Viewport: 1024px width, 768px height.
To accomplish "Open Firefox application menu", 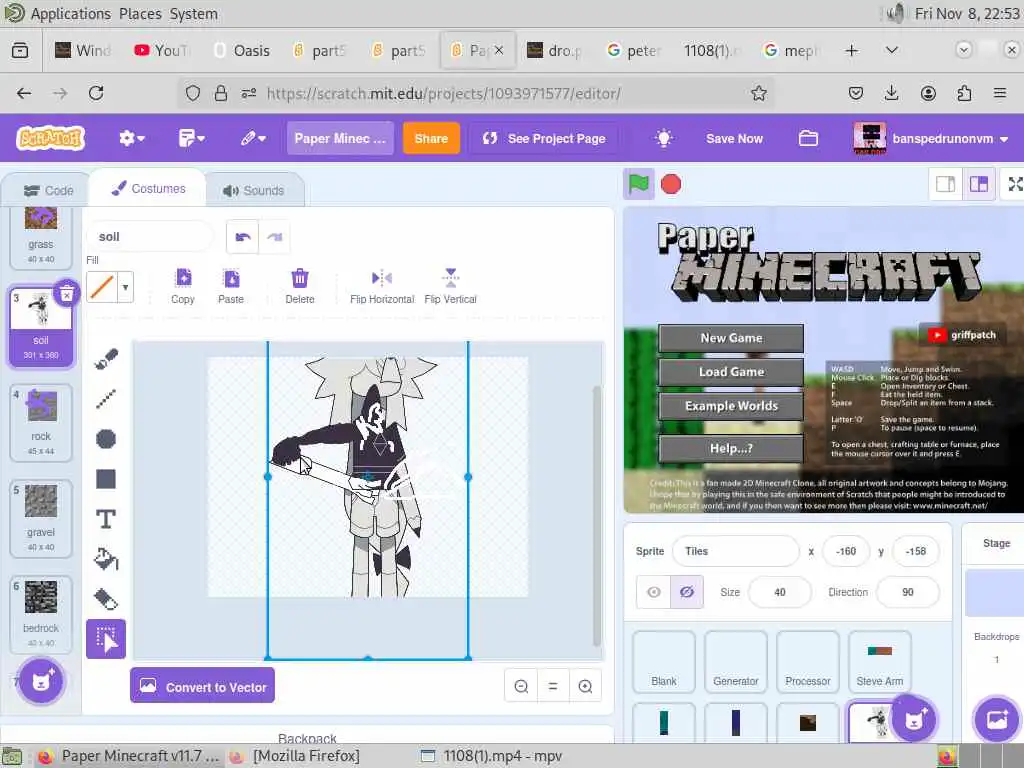I will coord(999,93).
